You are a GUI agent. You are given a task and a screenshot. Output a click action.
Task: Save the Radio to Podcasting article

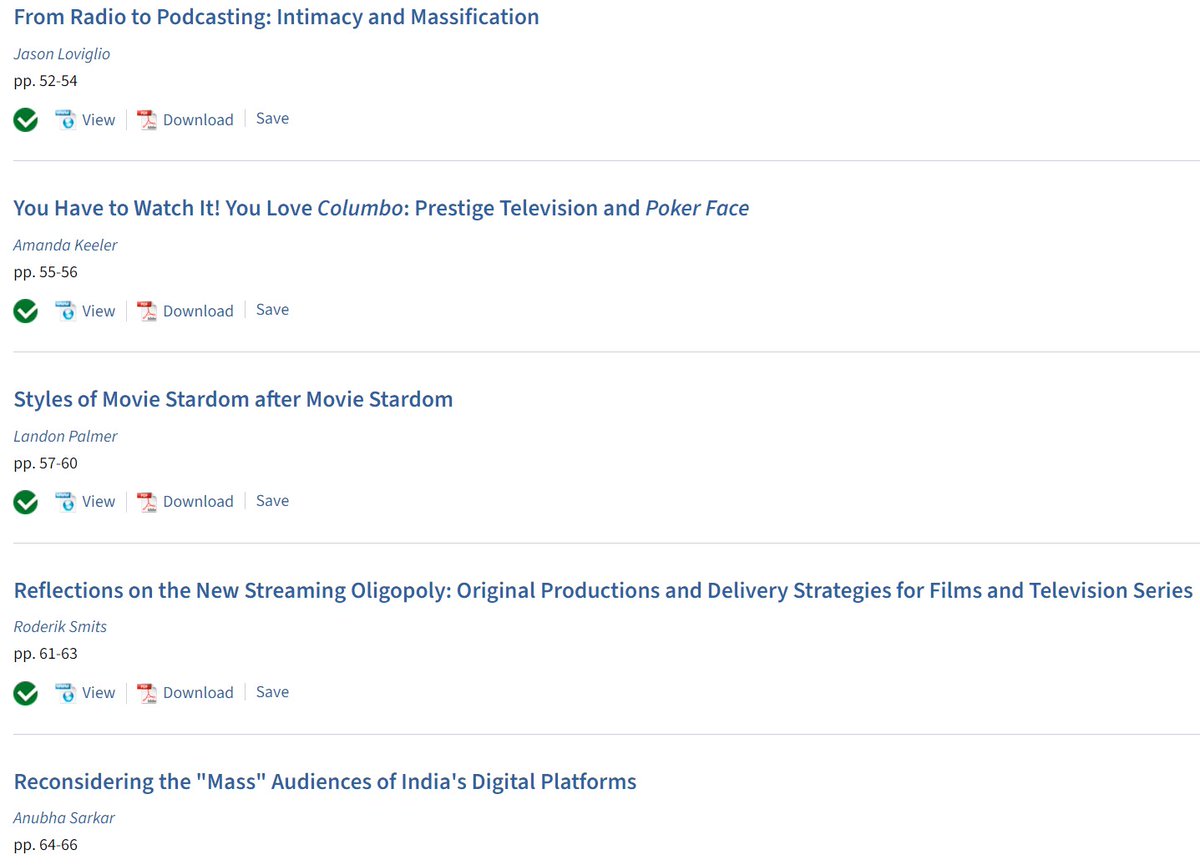coord(272,118)
